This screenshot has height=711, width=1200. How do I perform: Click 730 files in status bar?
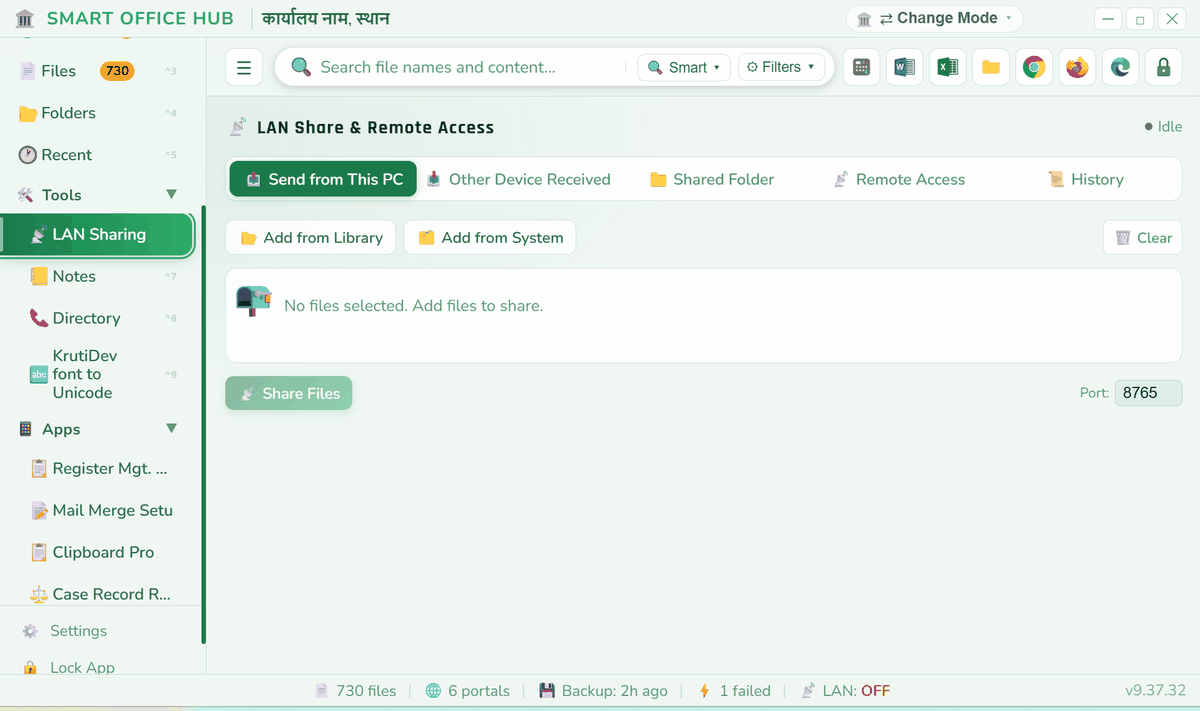(x=355, y=691)
